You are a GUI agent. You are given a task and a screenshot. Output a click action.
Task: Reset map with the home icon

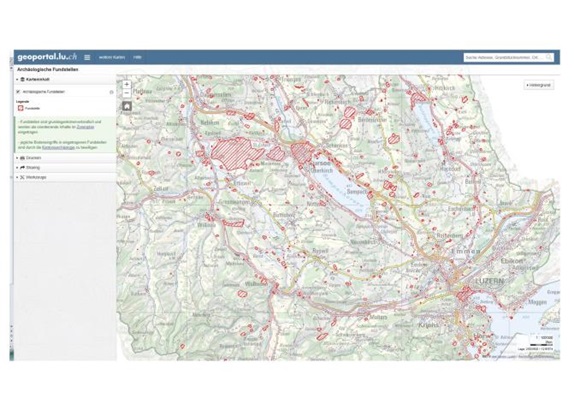(127, 106)
